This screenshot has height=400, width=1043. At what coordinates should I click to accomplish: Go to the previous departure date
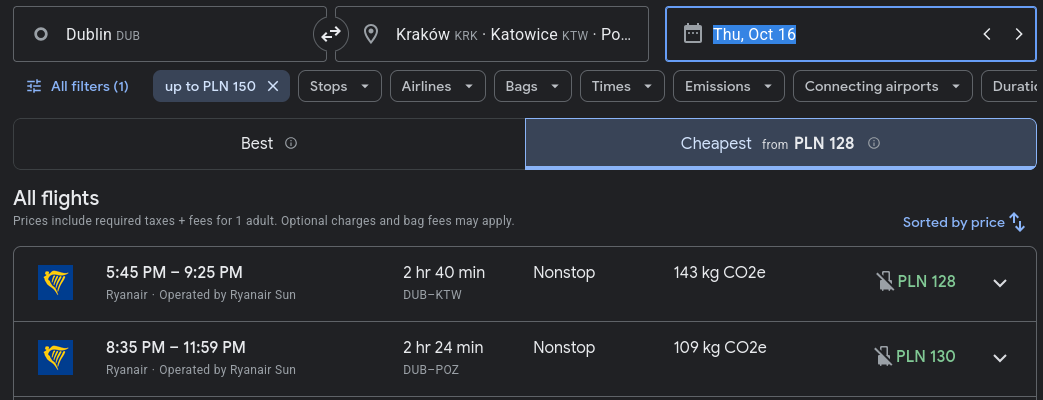tap(987, 34)
